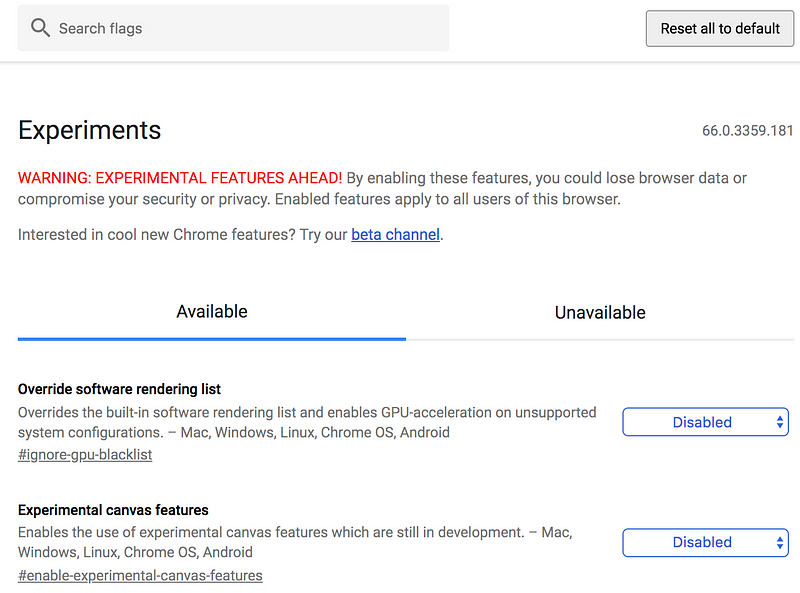Viewport: 800px width, 593px height.
Task: Click the #ignore-gpu-blacklist anchor link
Action: tap(85, 454)
